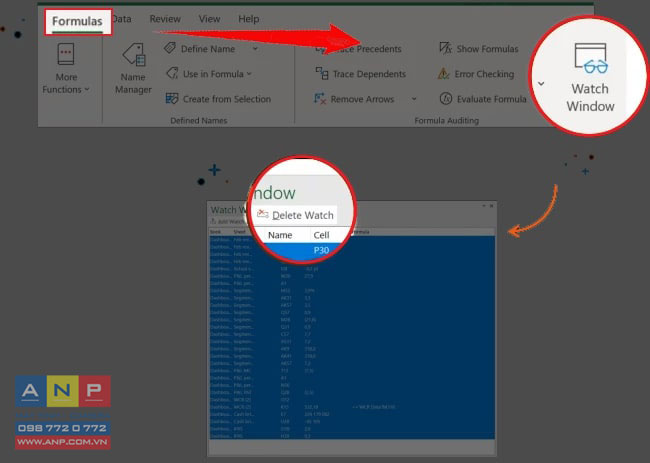Sort by the Name column header
This screenshot has height=463, width=650.
point(280,235)
